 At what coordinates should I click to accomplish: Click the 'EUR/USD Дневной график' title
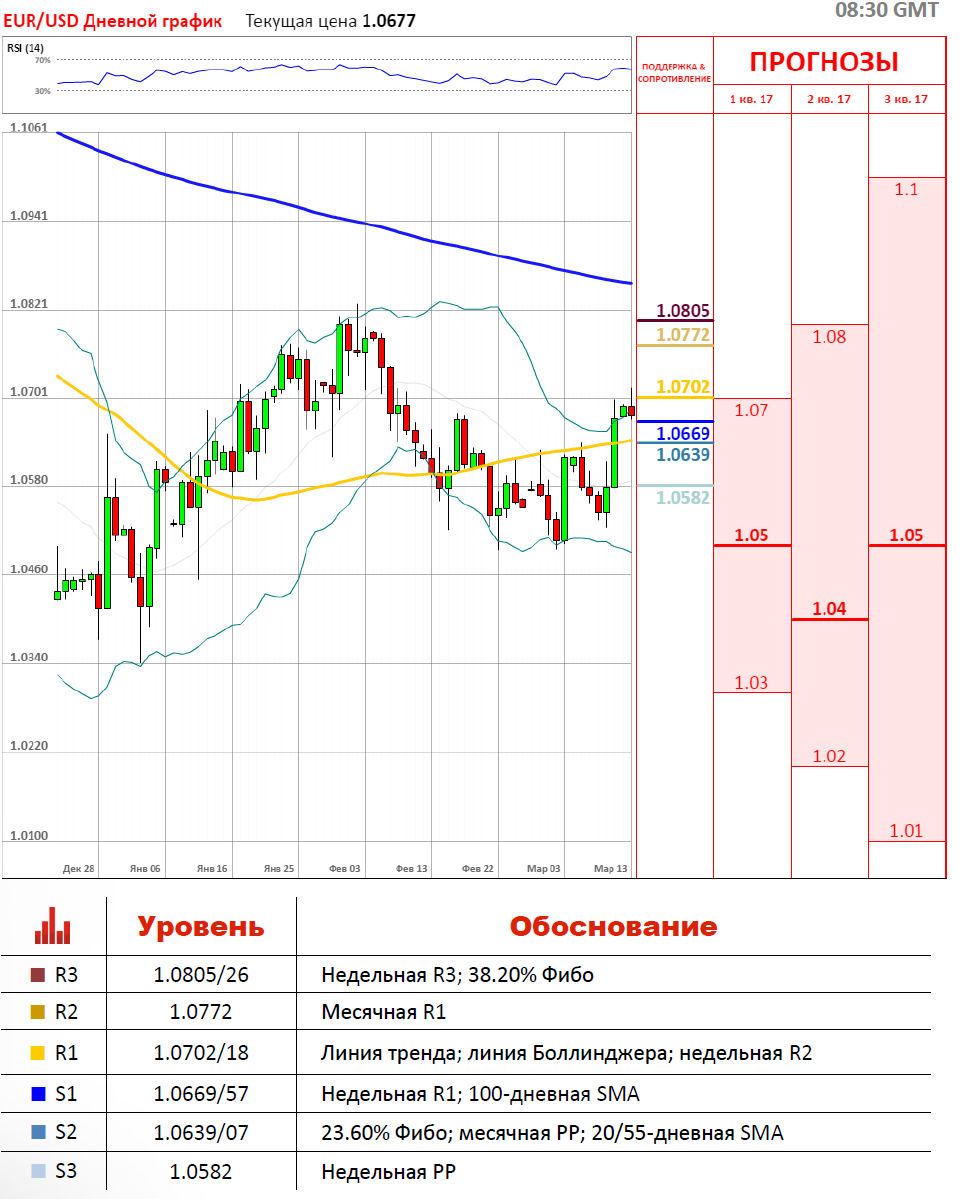(112, 21)
